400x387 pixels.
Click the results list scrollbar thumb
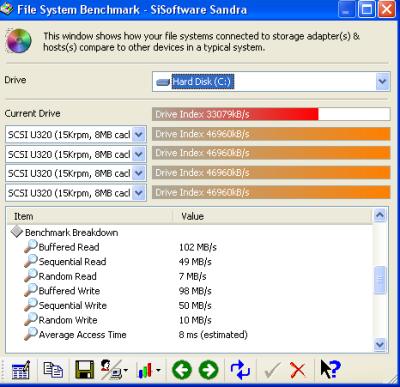coord(380,280)
